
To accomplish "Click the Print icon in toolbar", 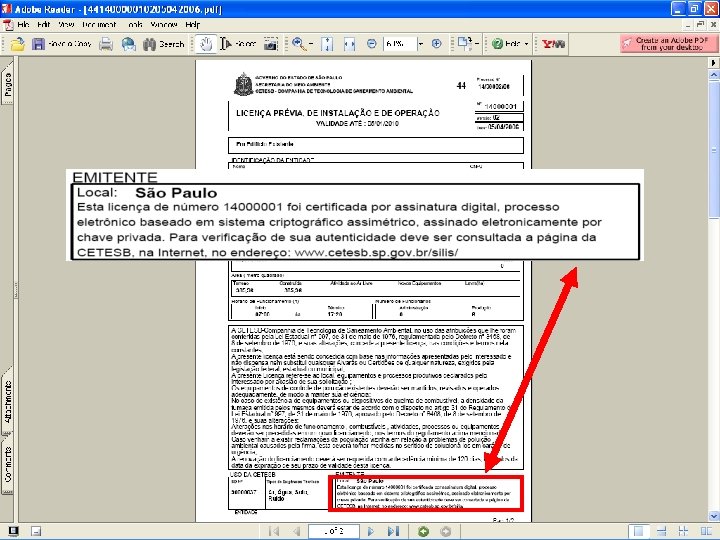I will 106,44.
